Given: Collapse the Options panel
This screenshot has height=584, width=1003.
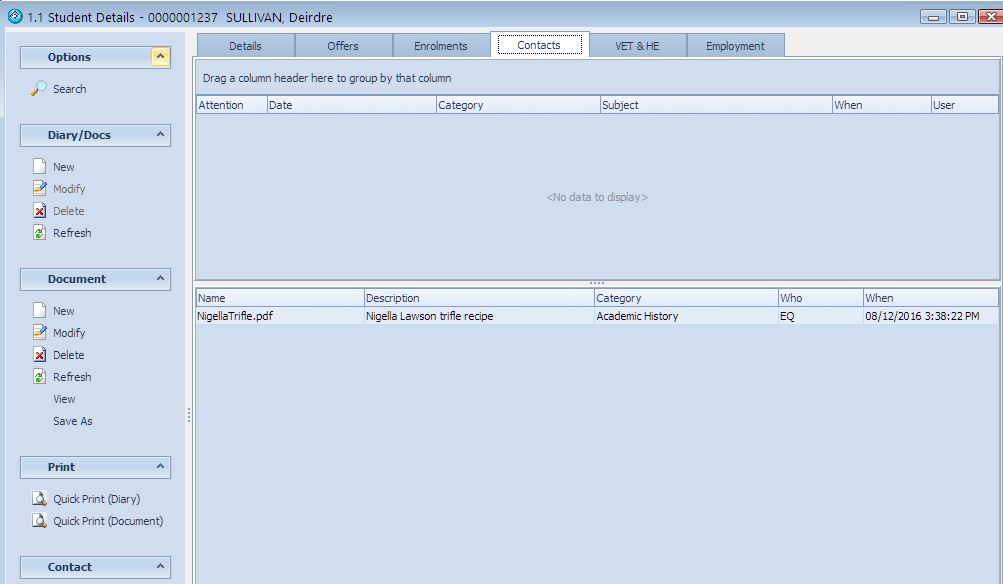Looking at the screenshot, I should pyautogui.click(x=159, y=57).
